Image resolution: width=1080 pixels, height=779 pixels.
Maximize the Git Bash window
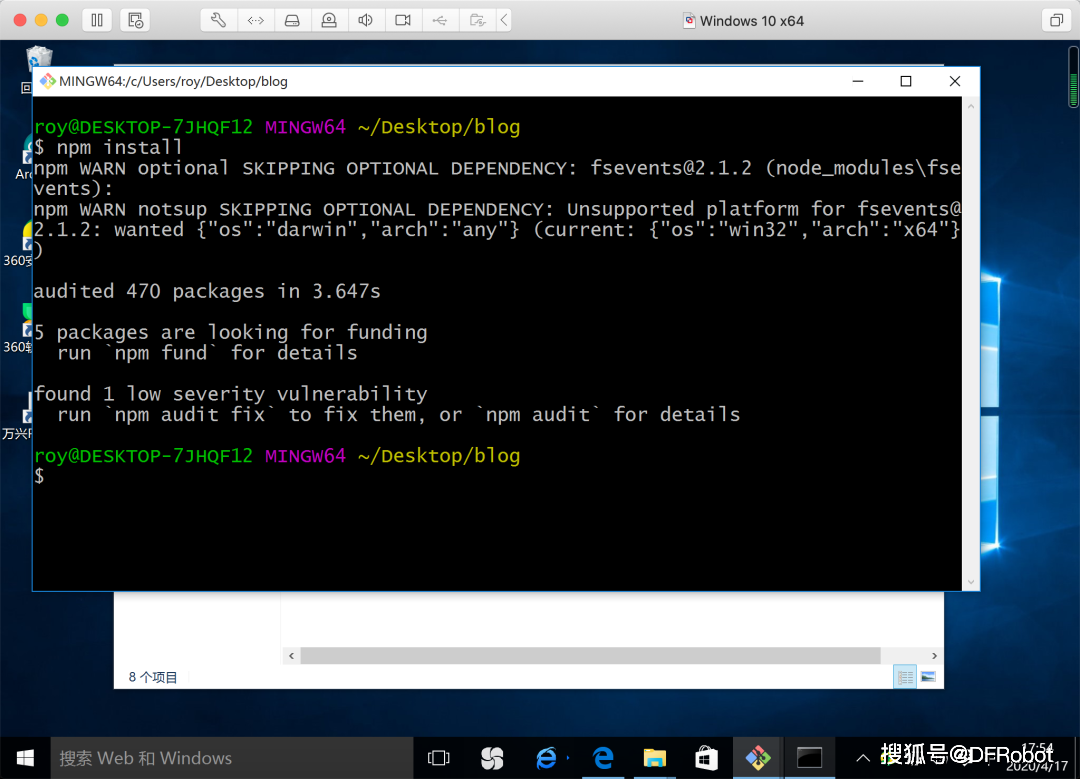906,81
